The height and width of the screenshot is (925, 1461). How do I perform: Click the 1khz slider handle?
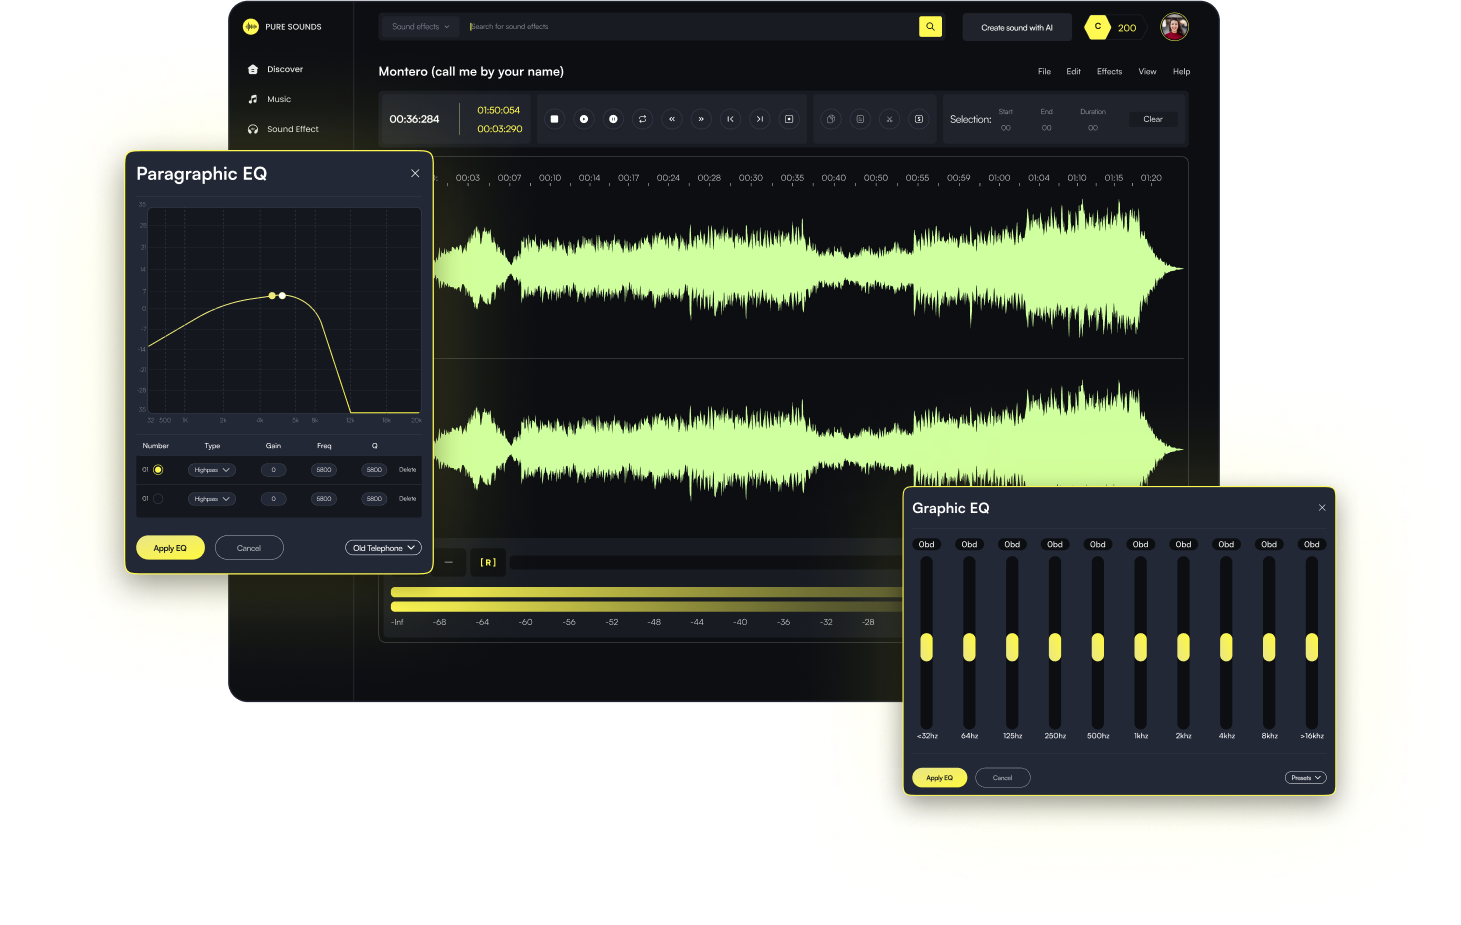pyautogui.click(x=1140, y=647)
